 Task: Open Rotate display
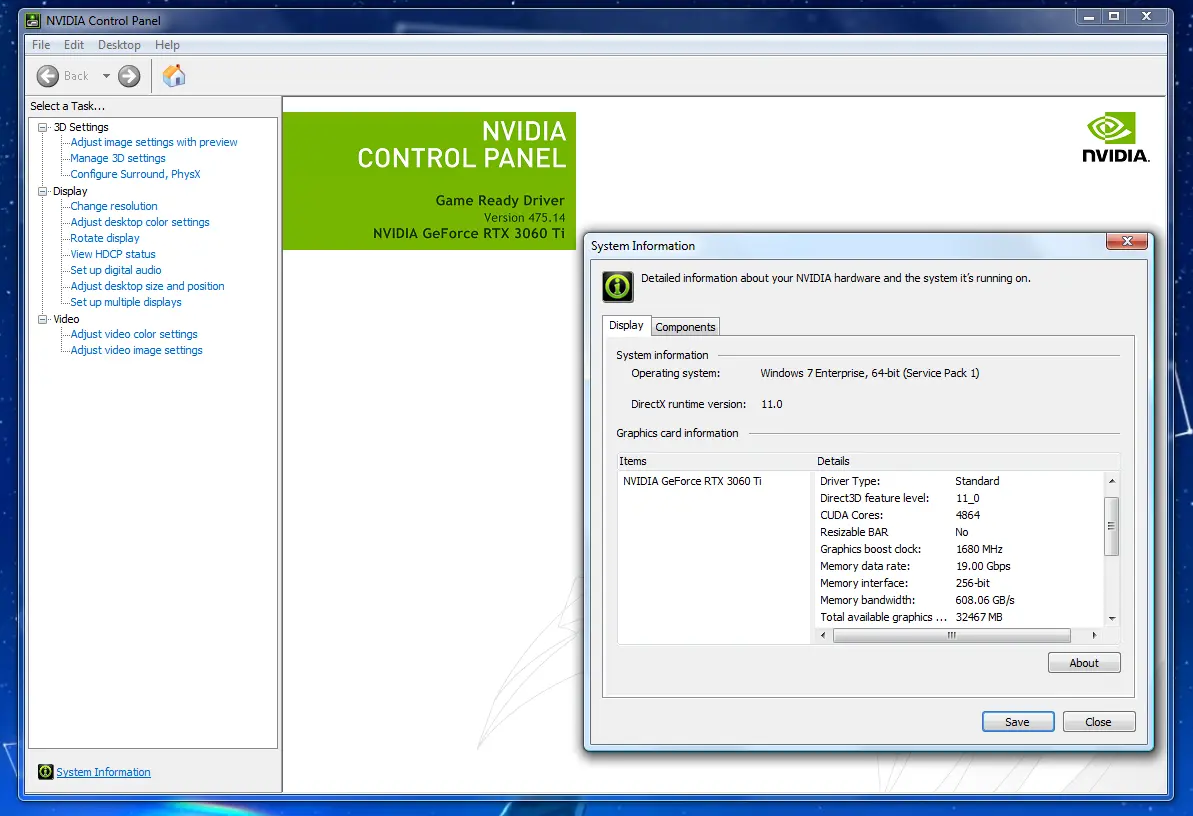click(x=105, y=238)
